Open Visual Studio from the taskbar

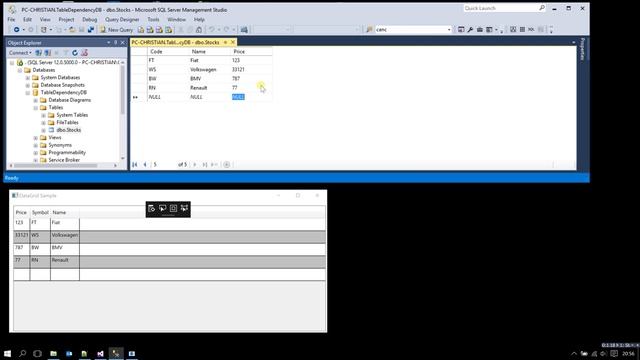click(100, 353)
